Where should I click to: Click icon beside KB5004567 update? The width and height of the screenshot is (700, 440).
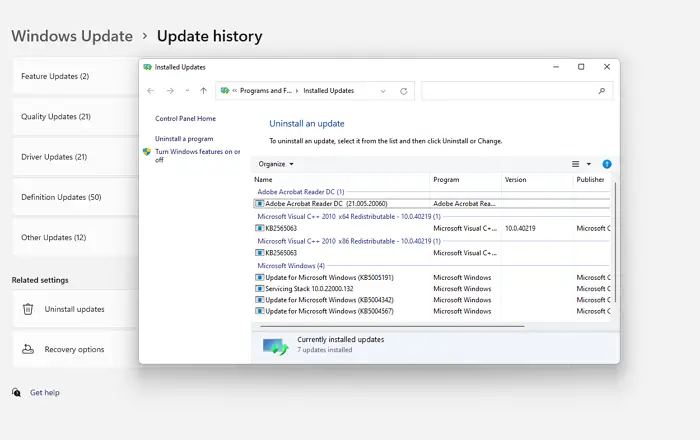pyautogui.click(x=259, y=311)
